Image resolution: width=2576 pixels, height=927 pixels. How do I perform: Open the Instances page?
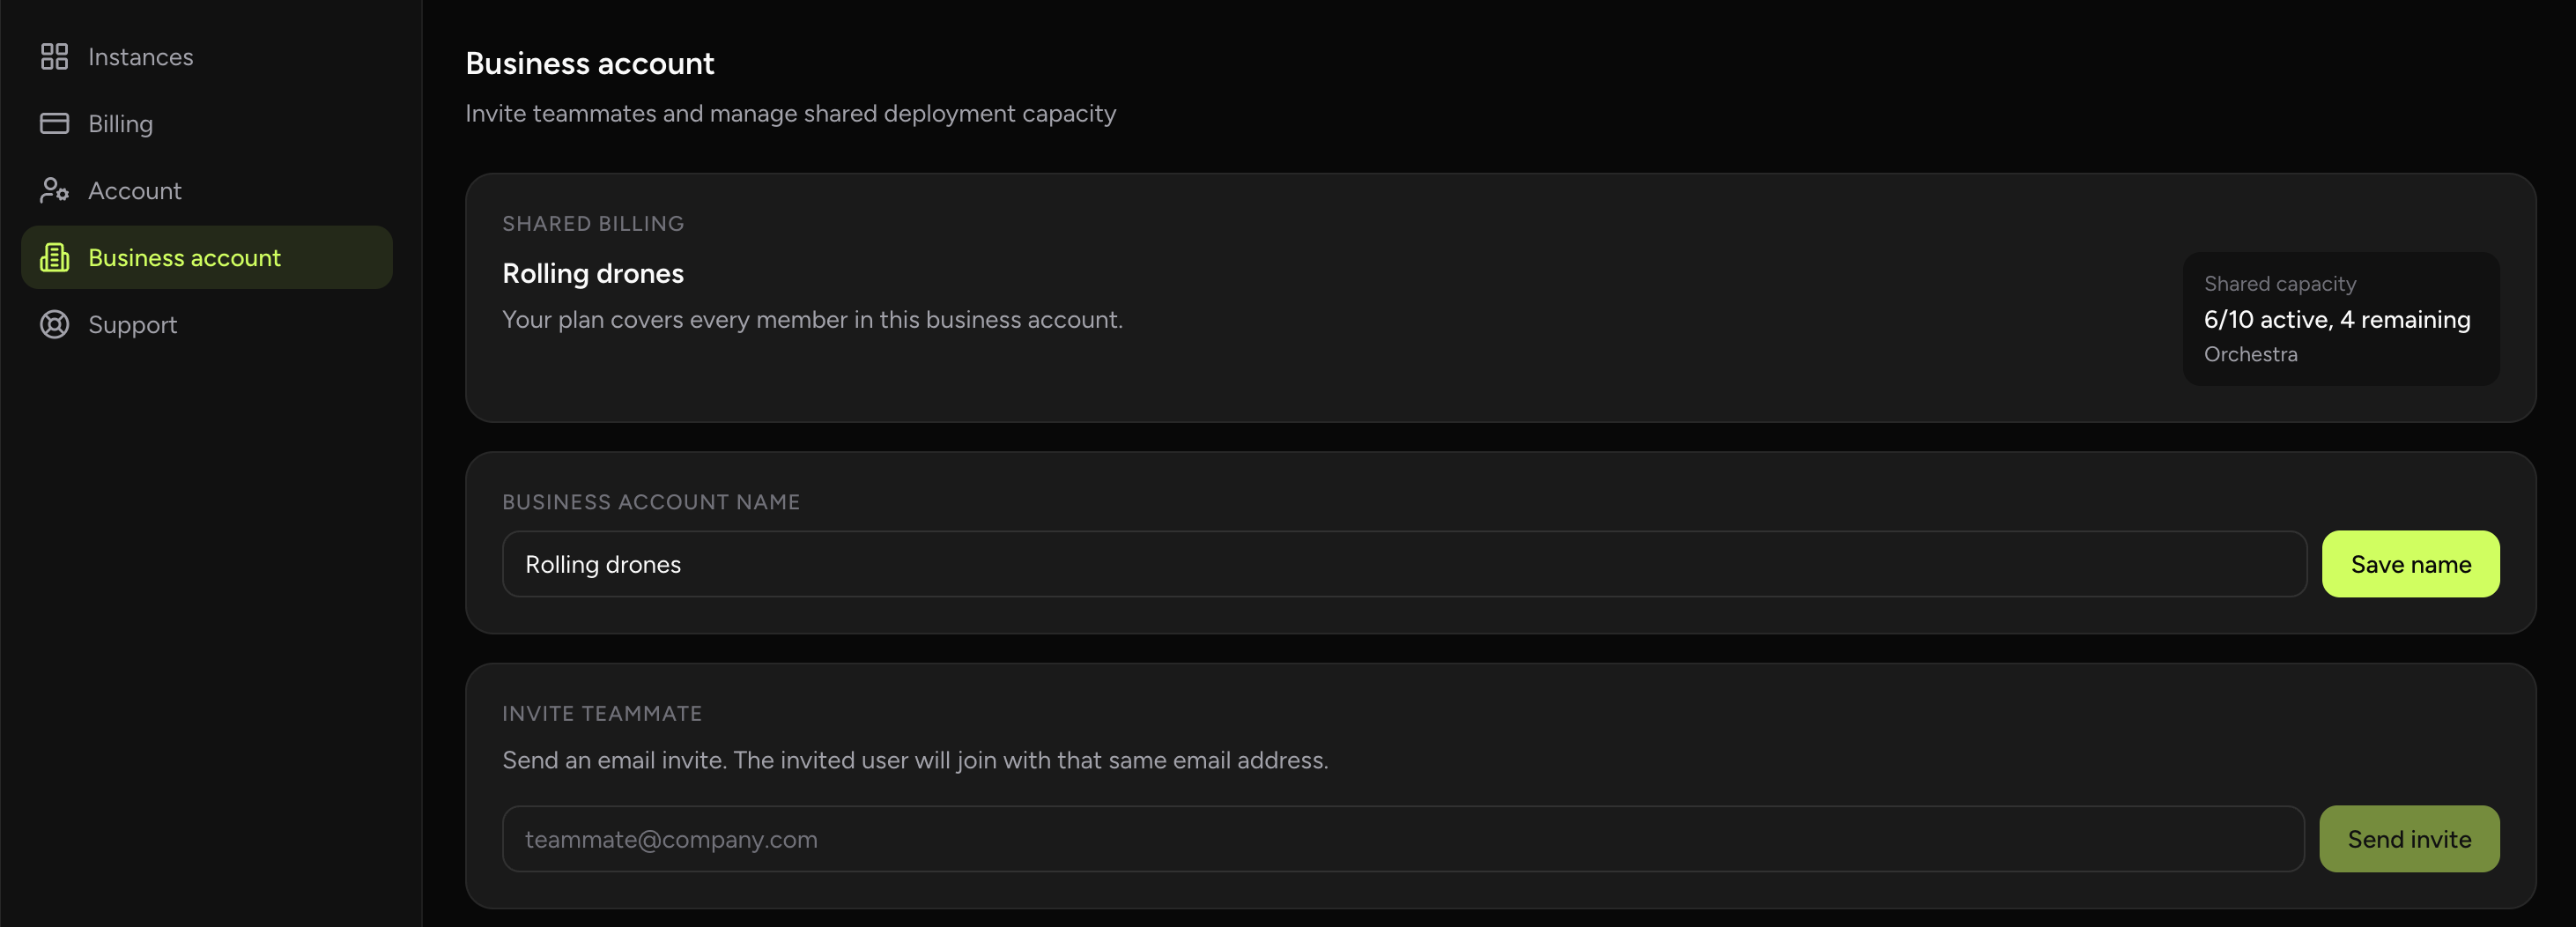click(x=140, y=56)
